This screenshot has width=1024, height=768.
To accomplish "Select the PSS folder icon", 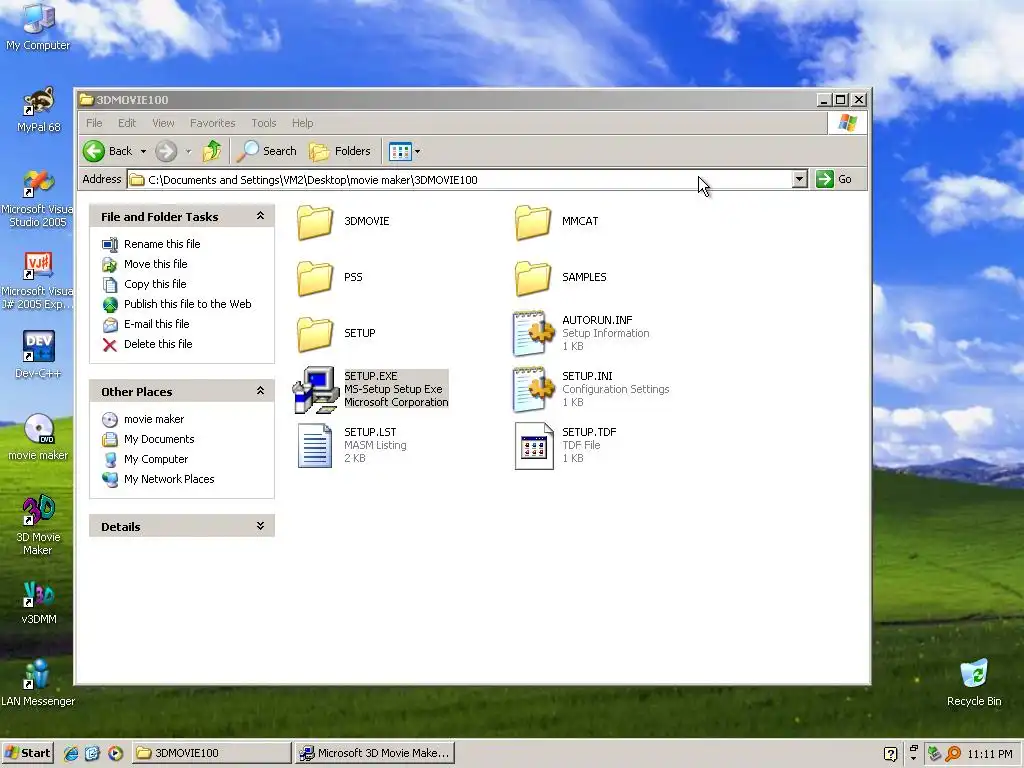I will 315,278.
